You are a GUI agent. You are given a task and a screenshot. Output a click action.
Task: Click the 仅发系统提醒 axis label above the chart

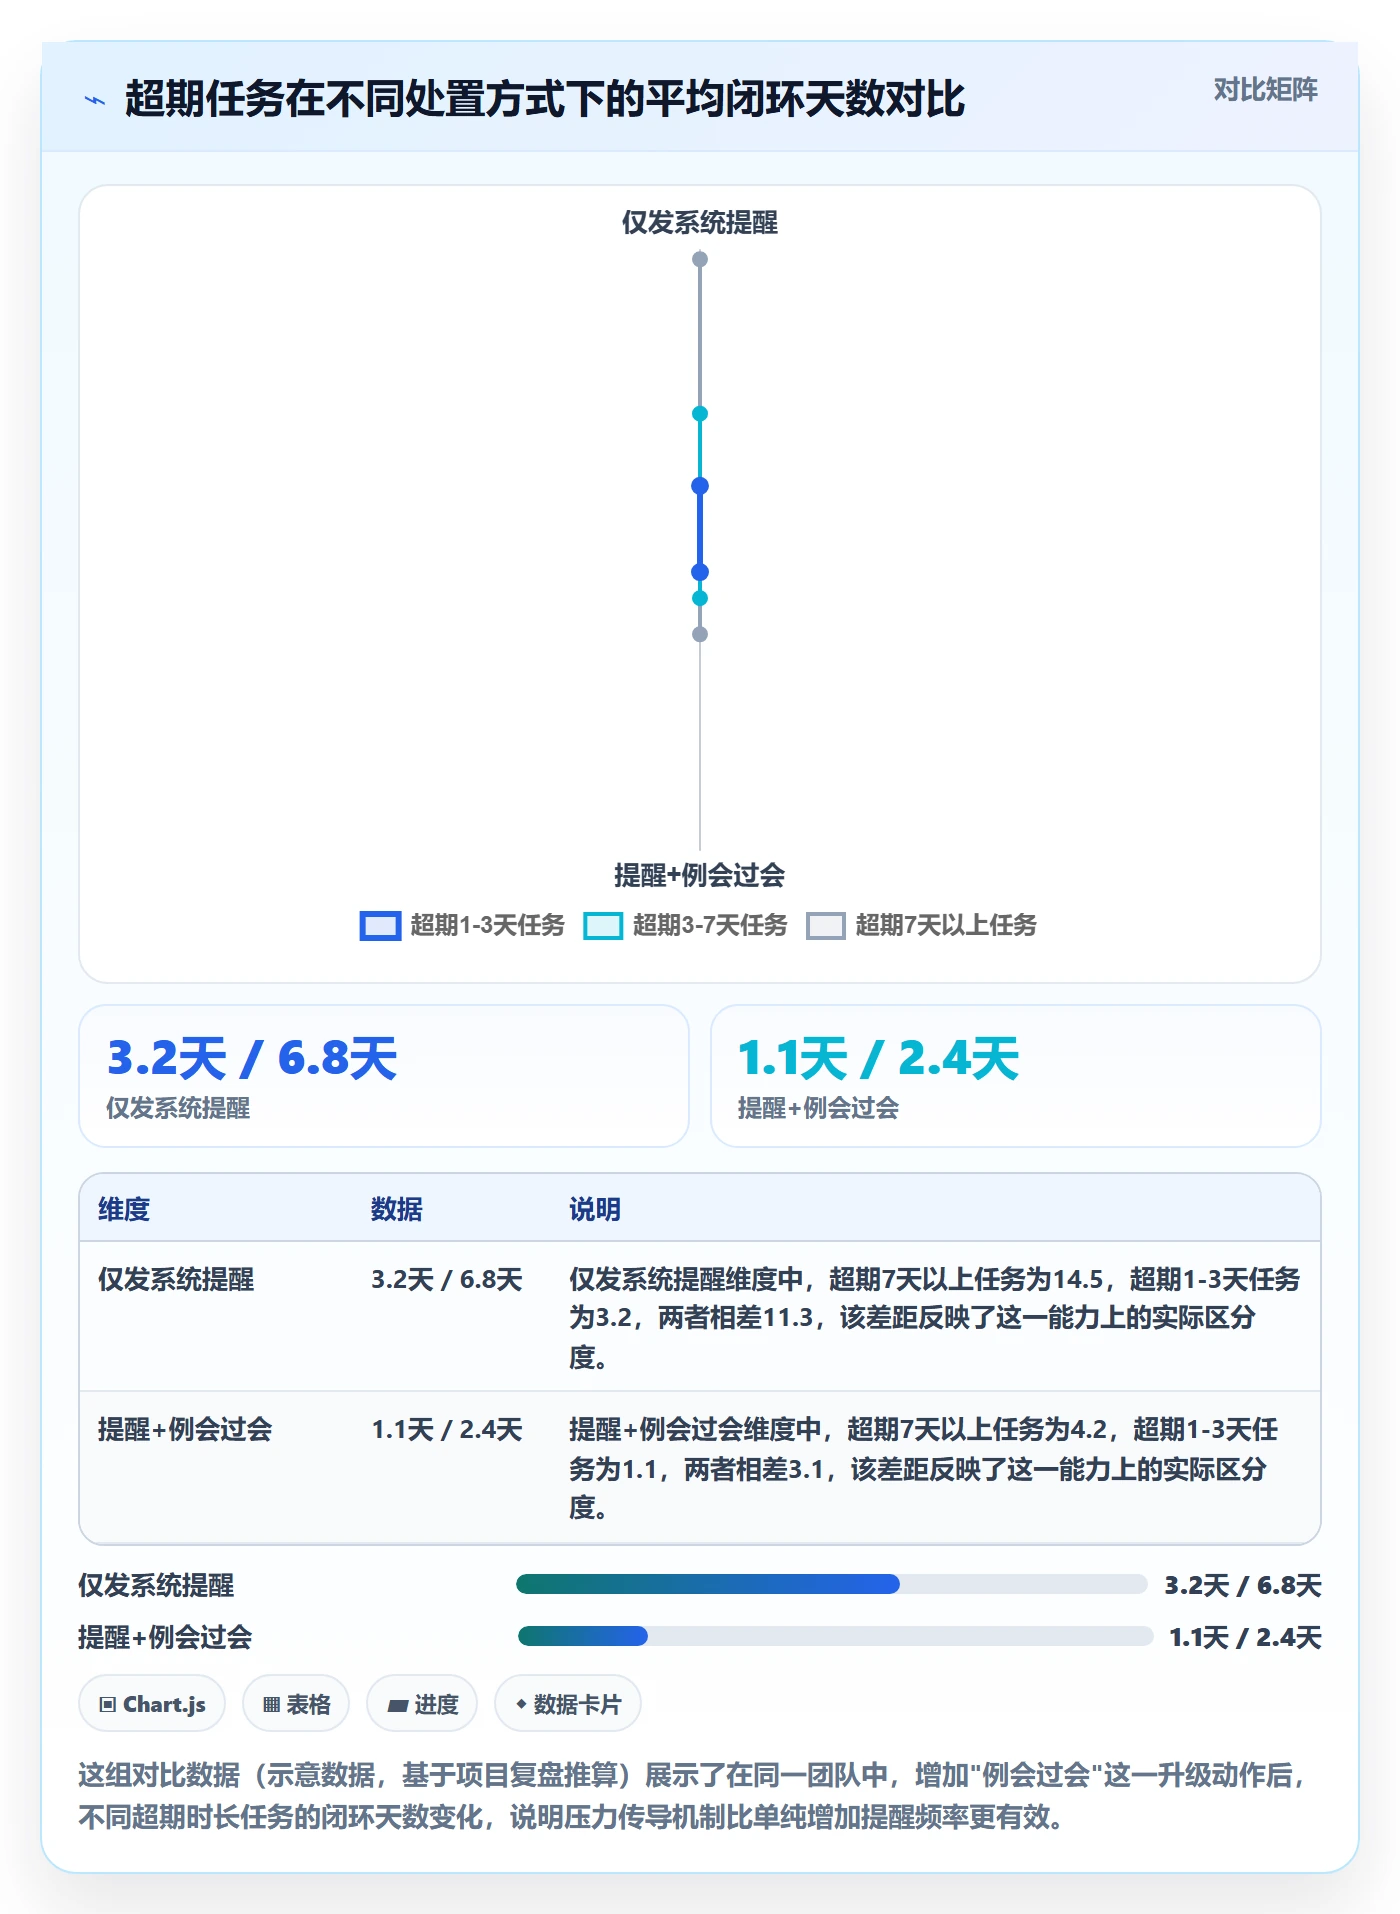coord(700,222)
